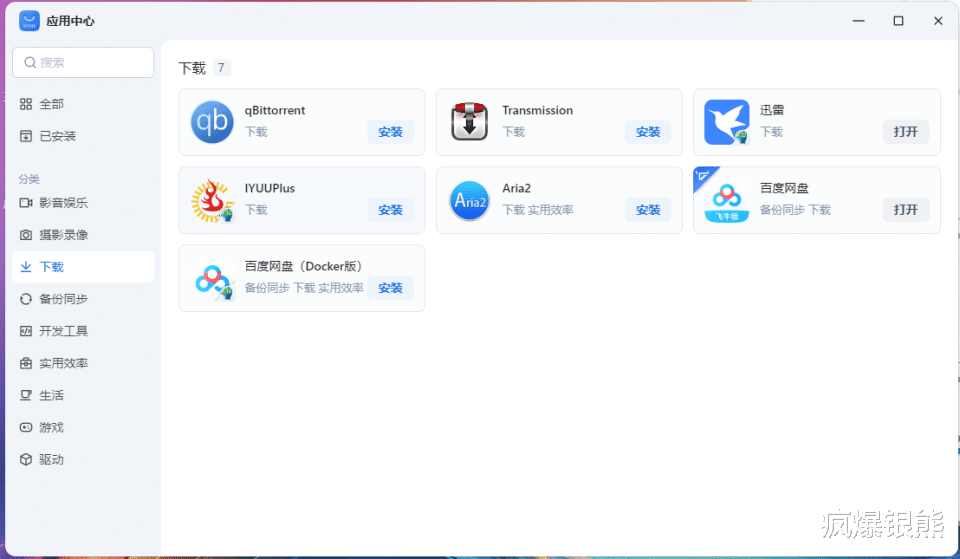The image size is (960, 559).
Task: Click the IYUUPlus app title
Action: click(270, 188)
